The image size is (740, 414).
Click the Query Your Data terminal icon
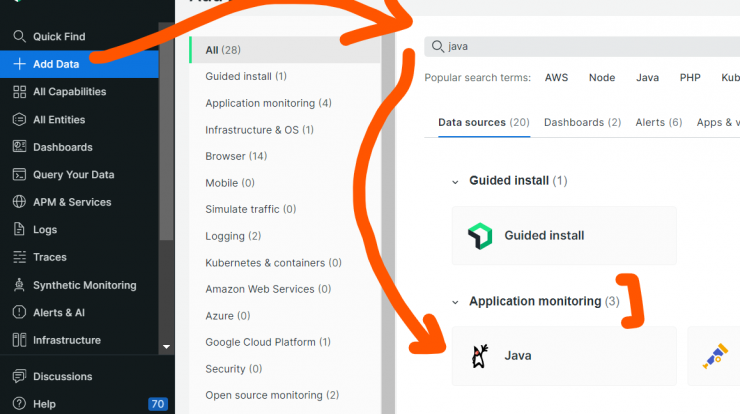pos(19,175)
